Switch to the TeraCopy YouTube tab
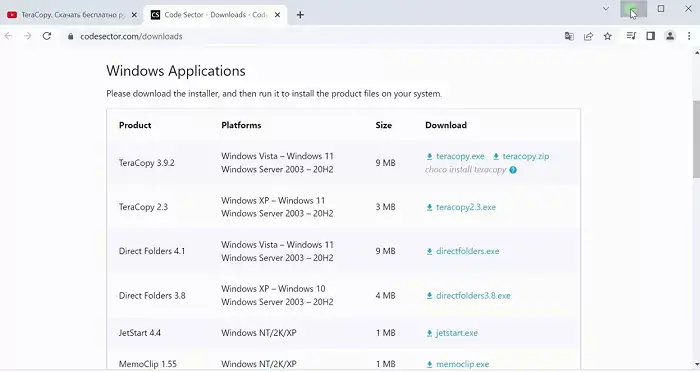Screen dimensions: 700x372 (71, 15)
